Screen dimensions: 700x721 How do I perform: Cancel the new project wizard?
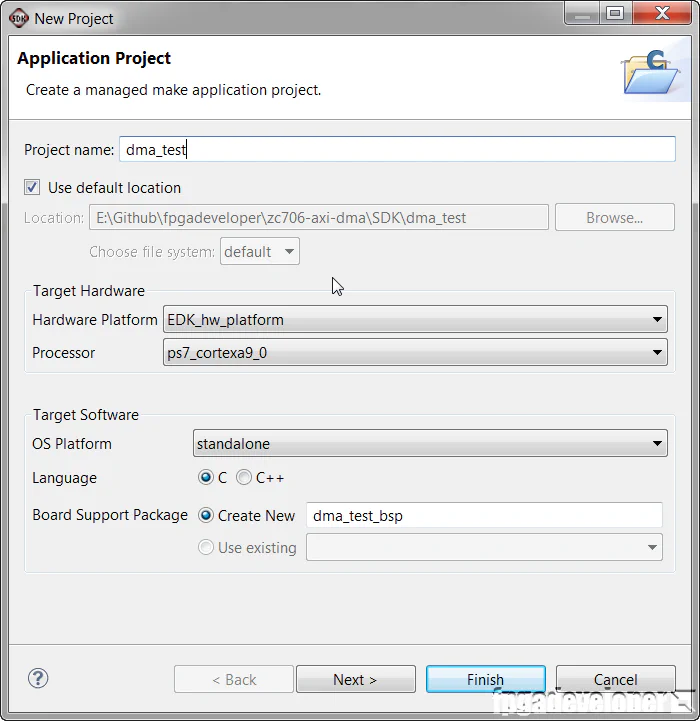click(x=615, y=679)
